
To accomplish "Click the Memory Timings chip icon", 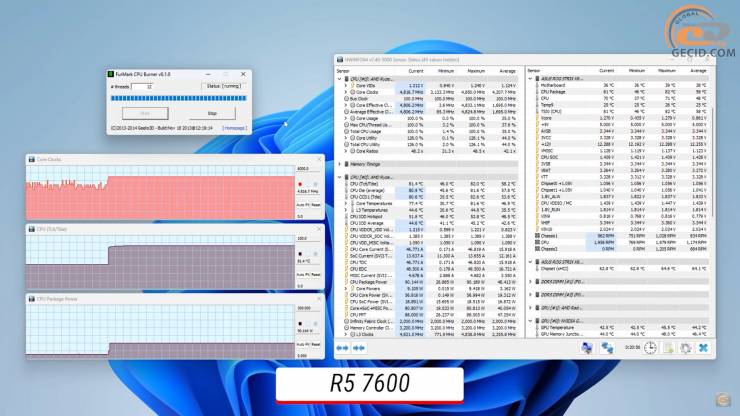I will click(347, 164).
